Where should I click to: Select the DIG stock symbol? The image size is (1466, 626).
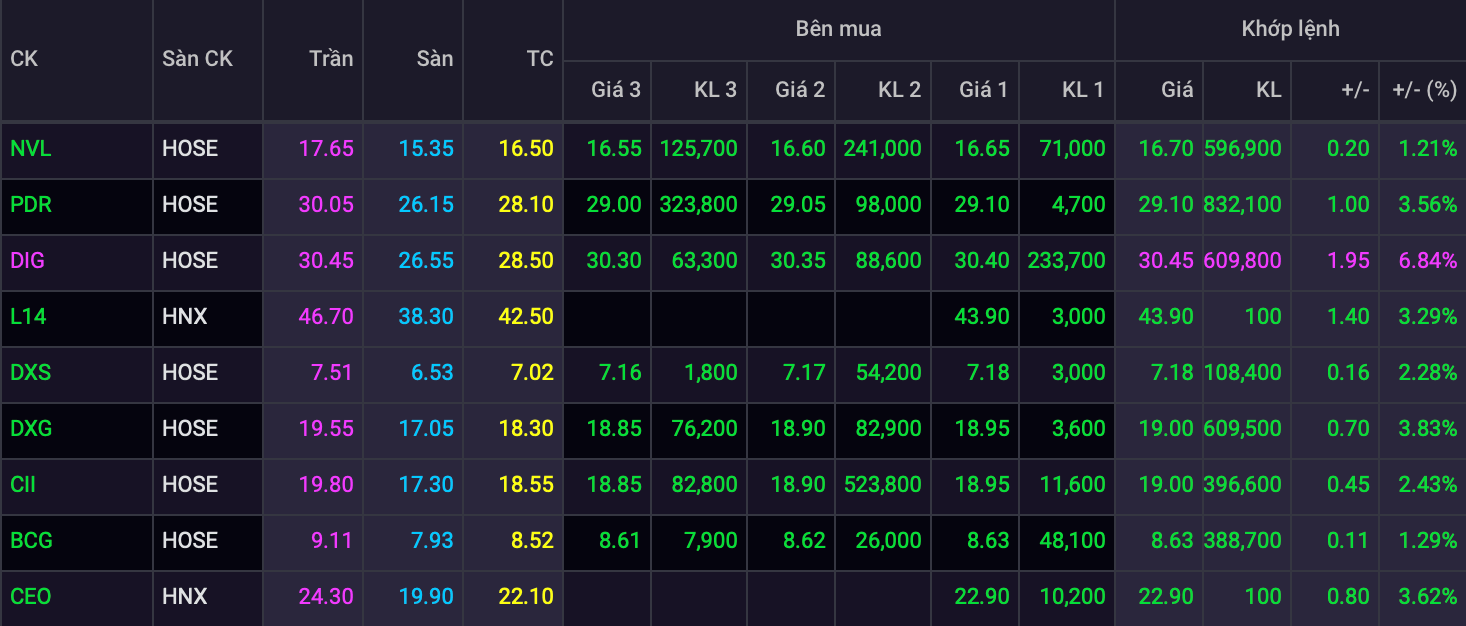(28, 261)
